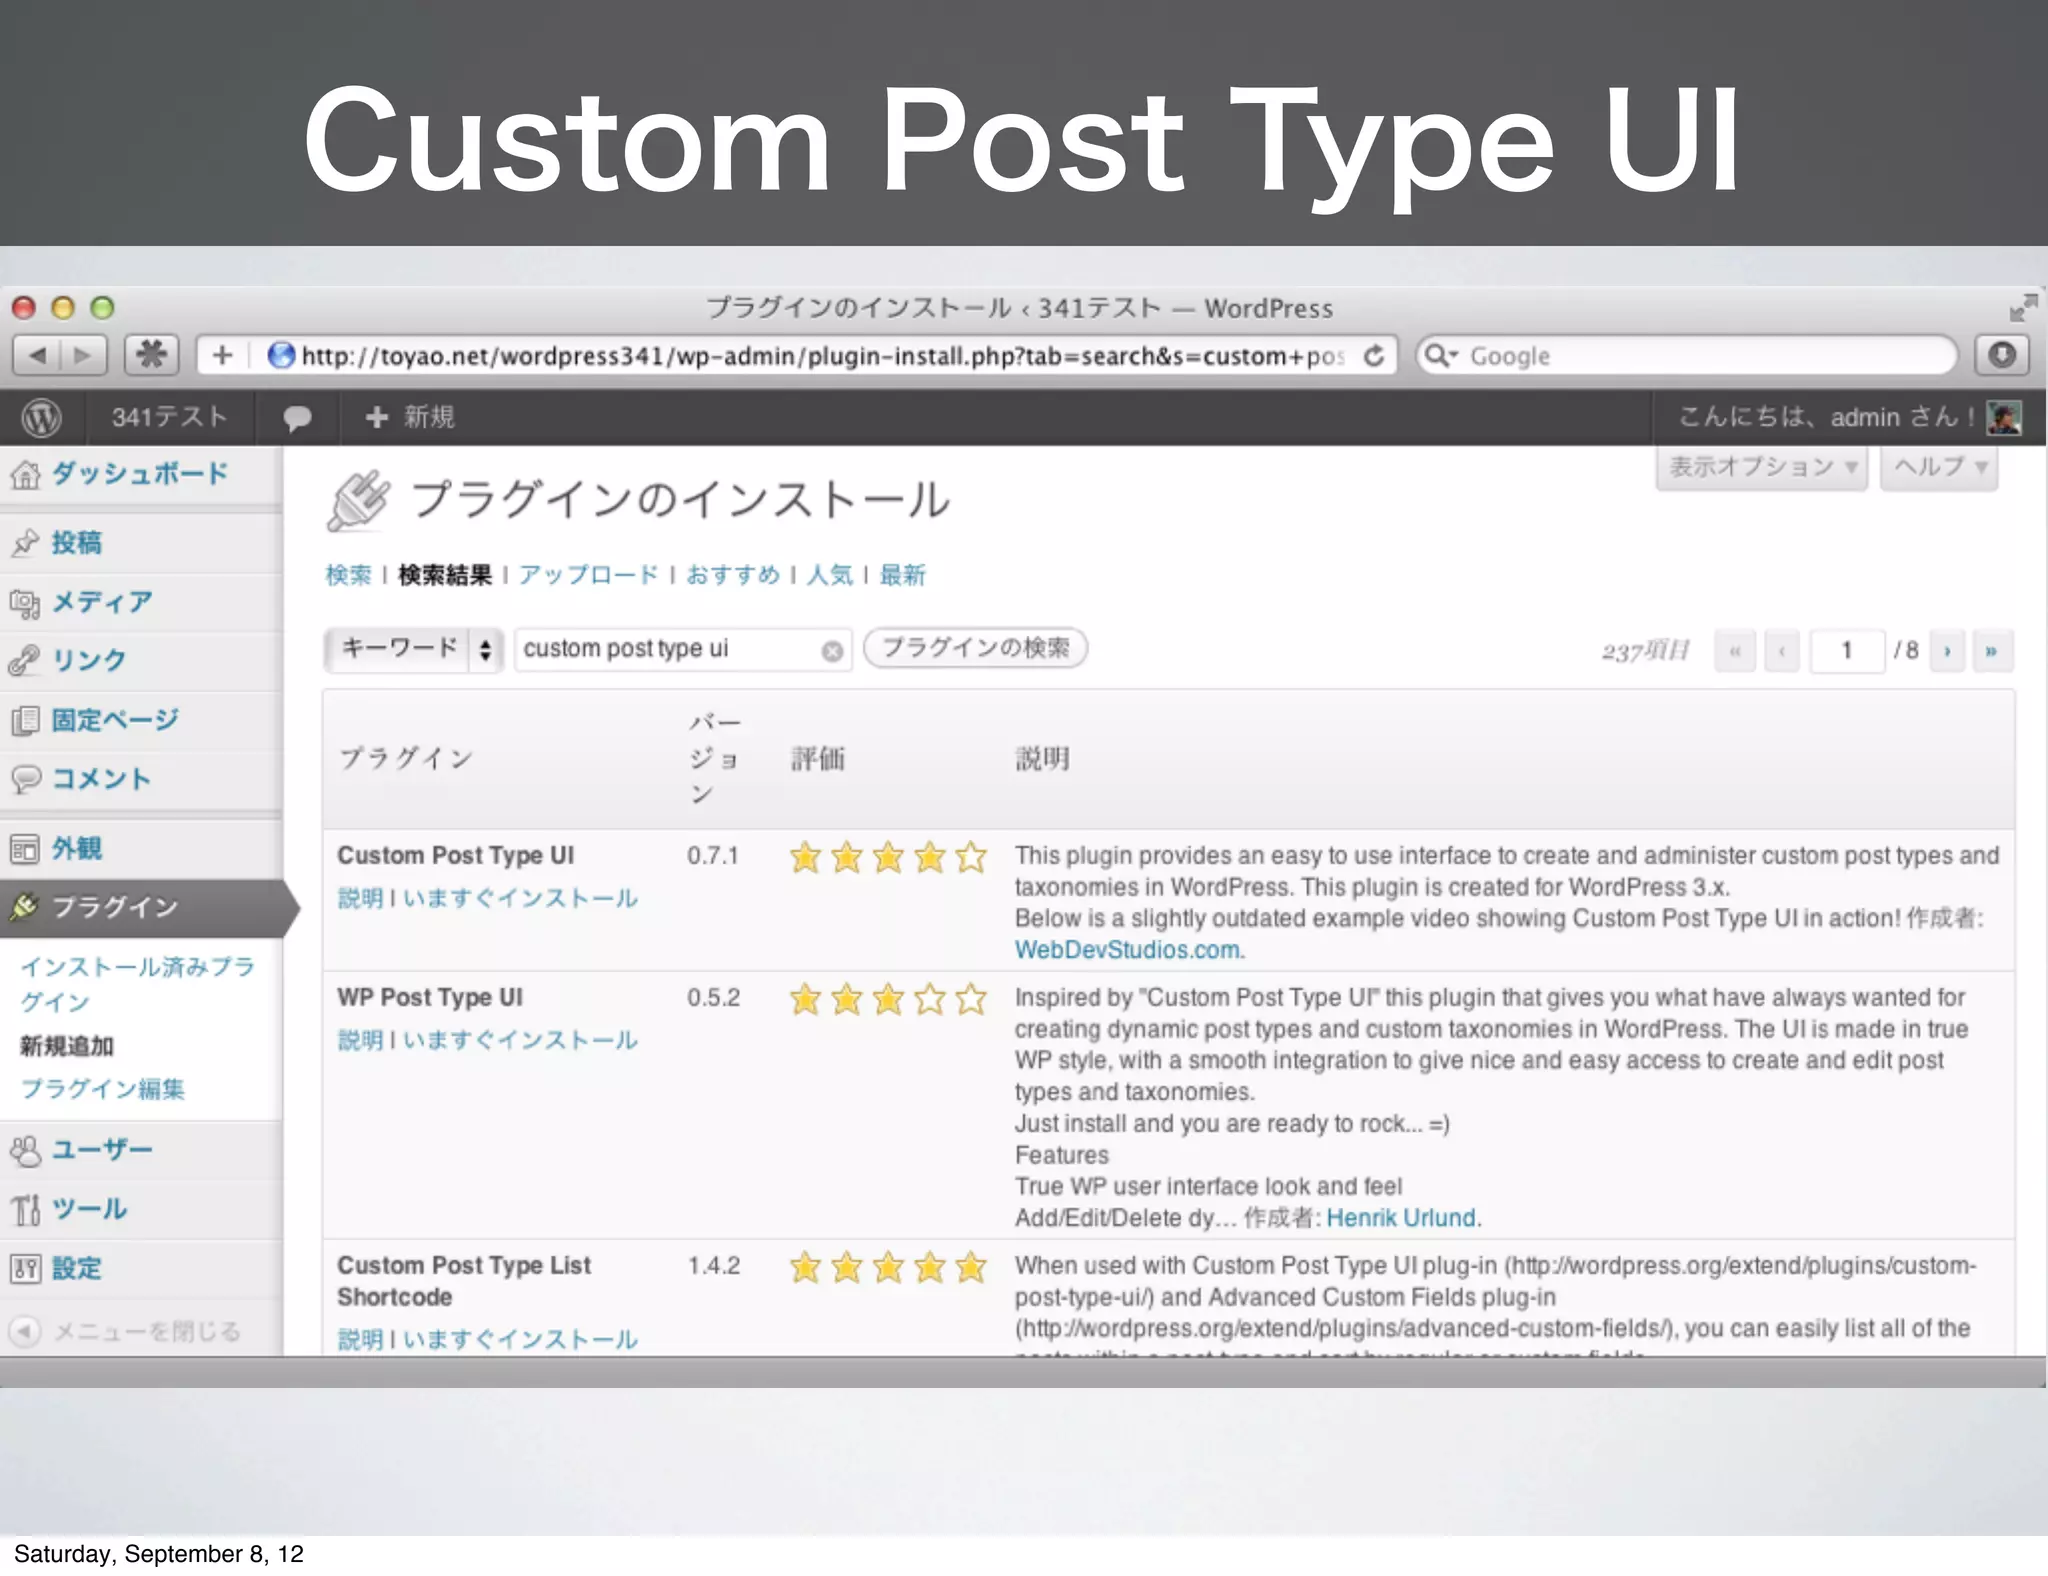Go to the first page of results

click(1735, 651)
